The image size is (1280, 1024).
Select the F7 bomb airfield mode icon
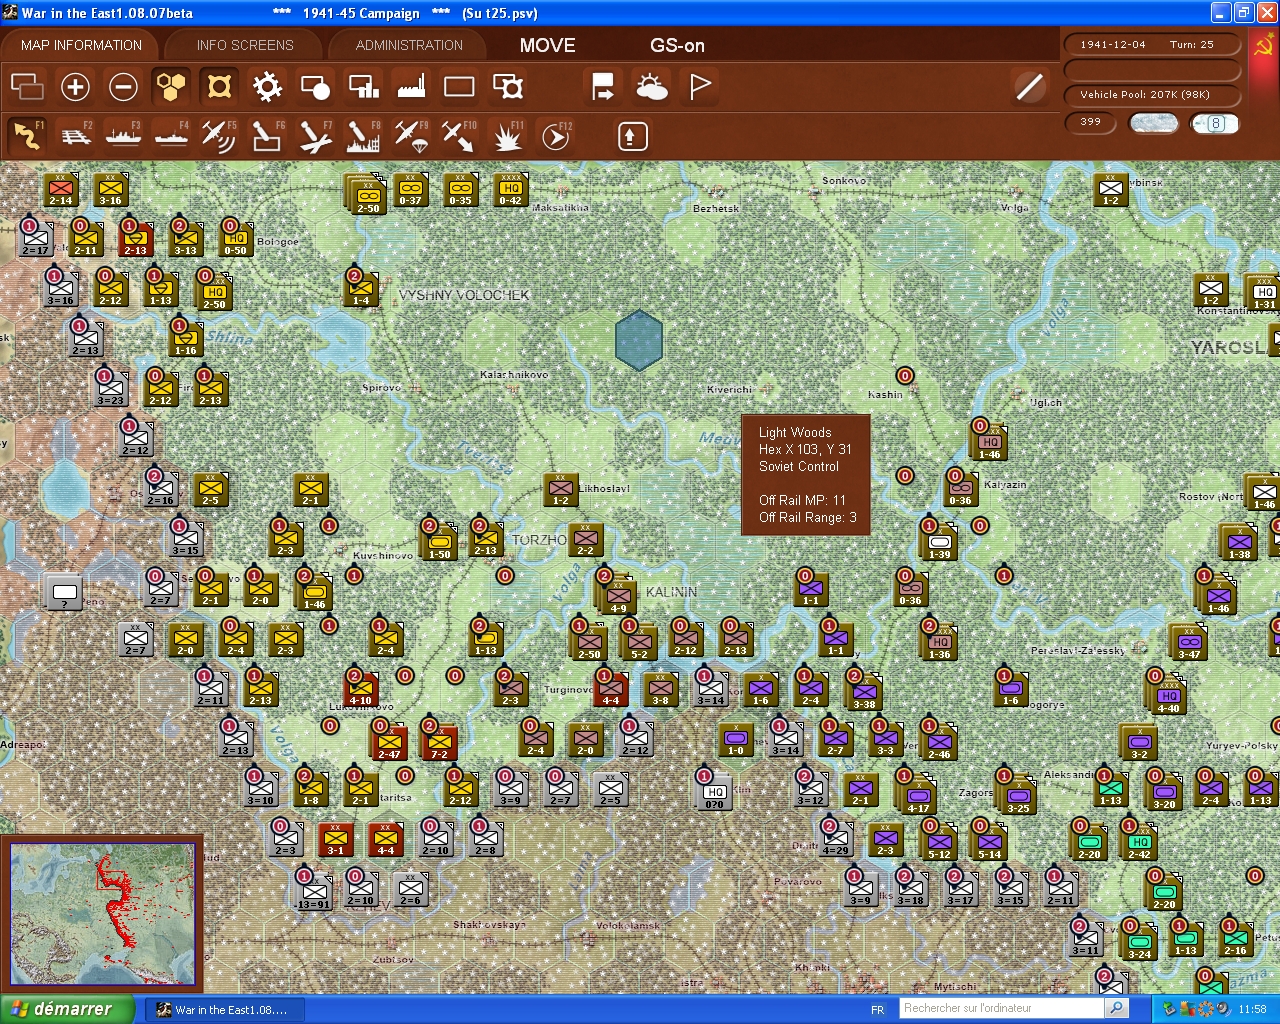coord(315,136)
